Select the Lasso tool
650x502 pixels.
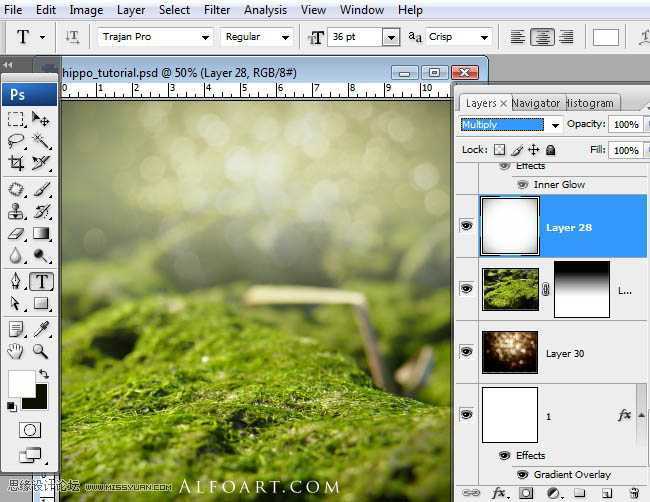[x=16, y=141]
